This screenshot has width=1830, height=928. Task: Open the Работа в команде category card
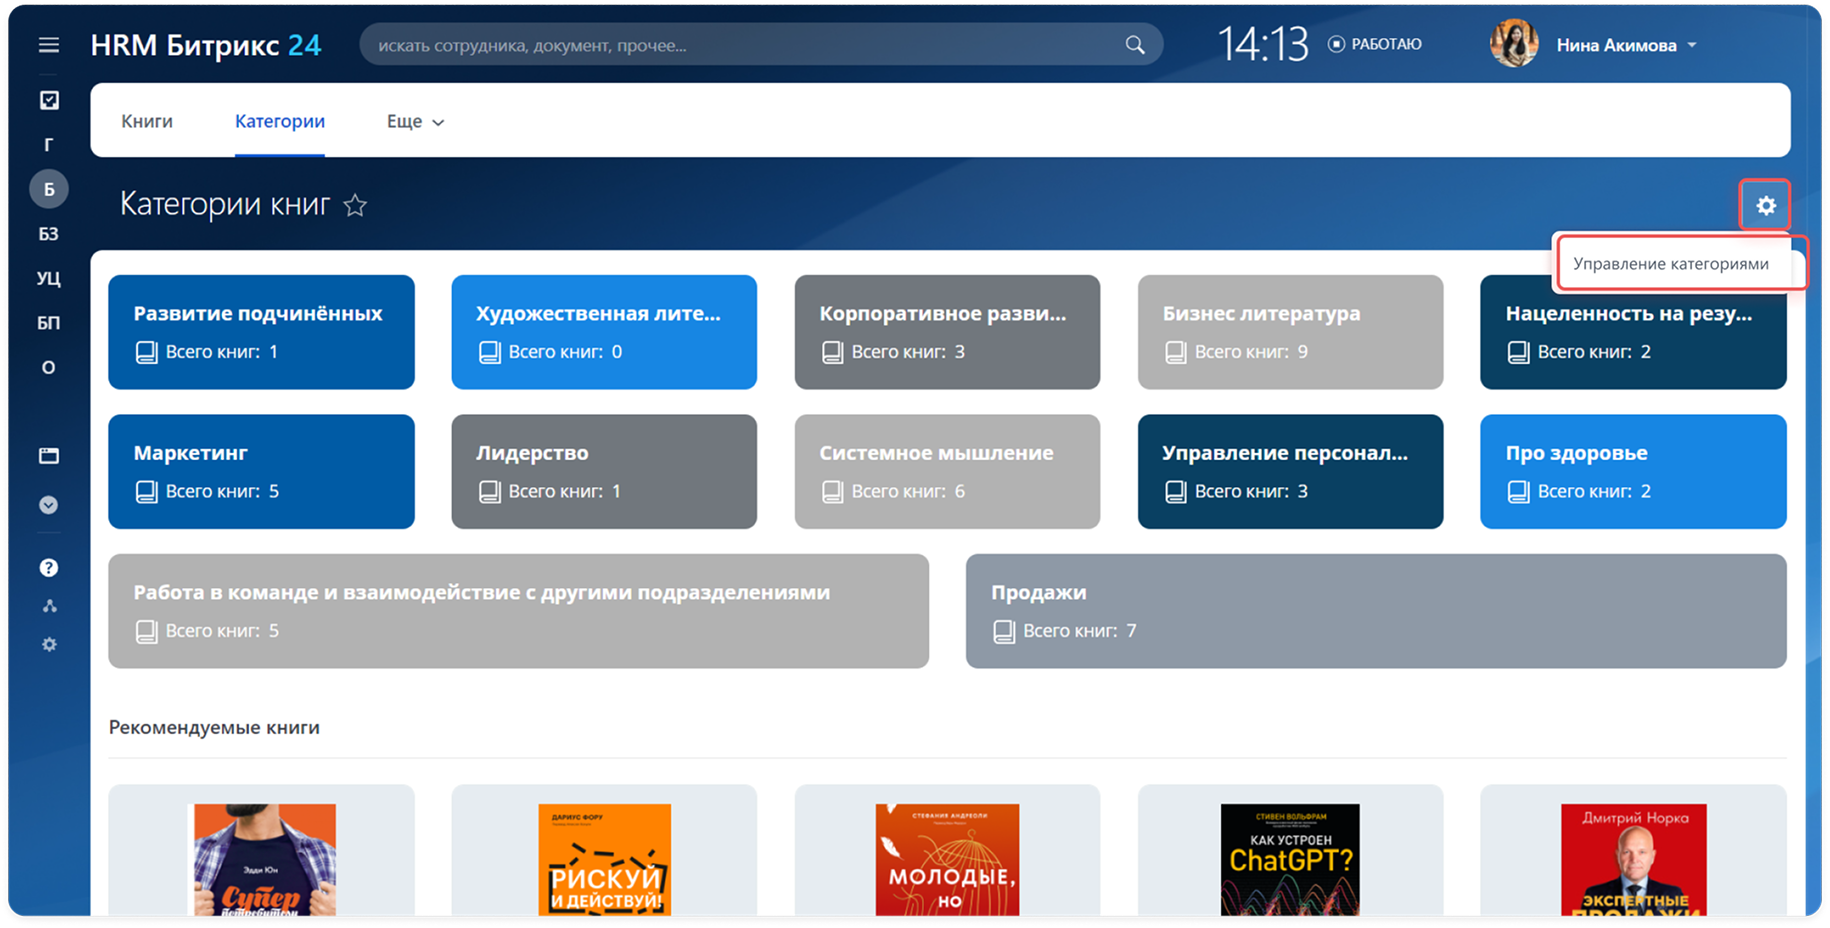[x=518, y=611]
